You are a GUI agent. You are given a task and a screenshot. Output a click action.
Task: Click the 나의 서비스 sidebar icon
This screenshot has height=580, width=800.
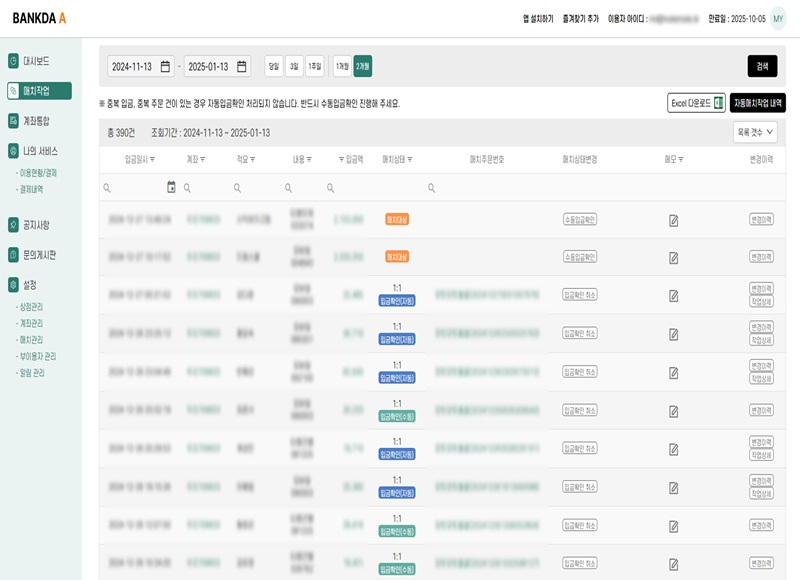click(13, 151)
